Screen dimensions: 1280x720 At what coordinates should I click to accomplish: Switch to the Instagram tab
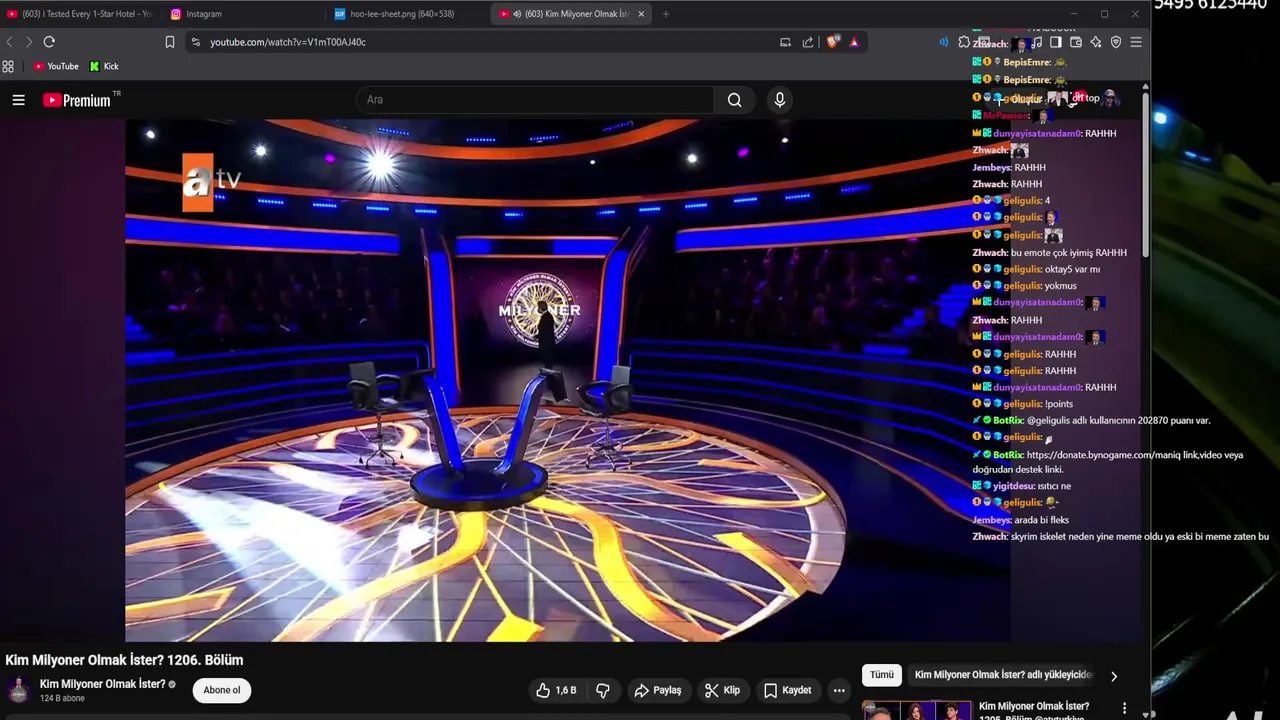coord(244,14)
